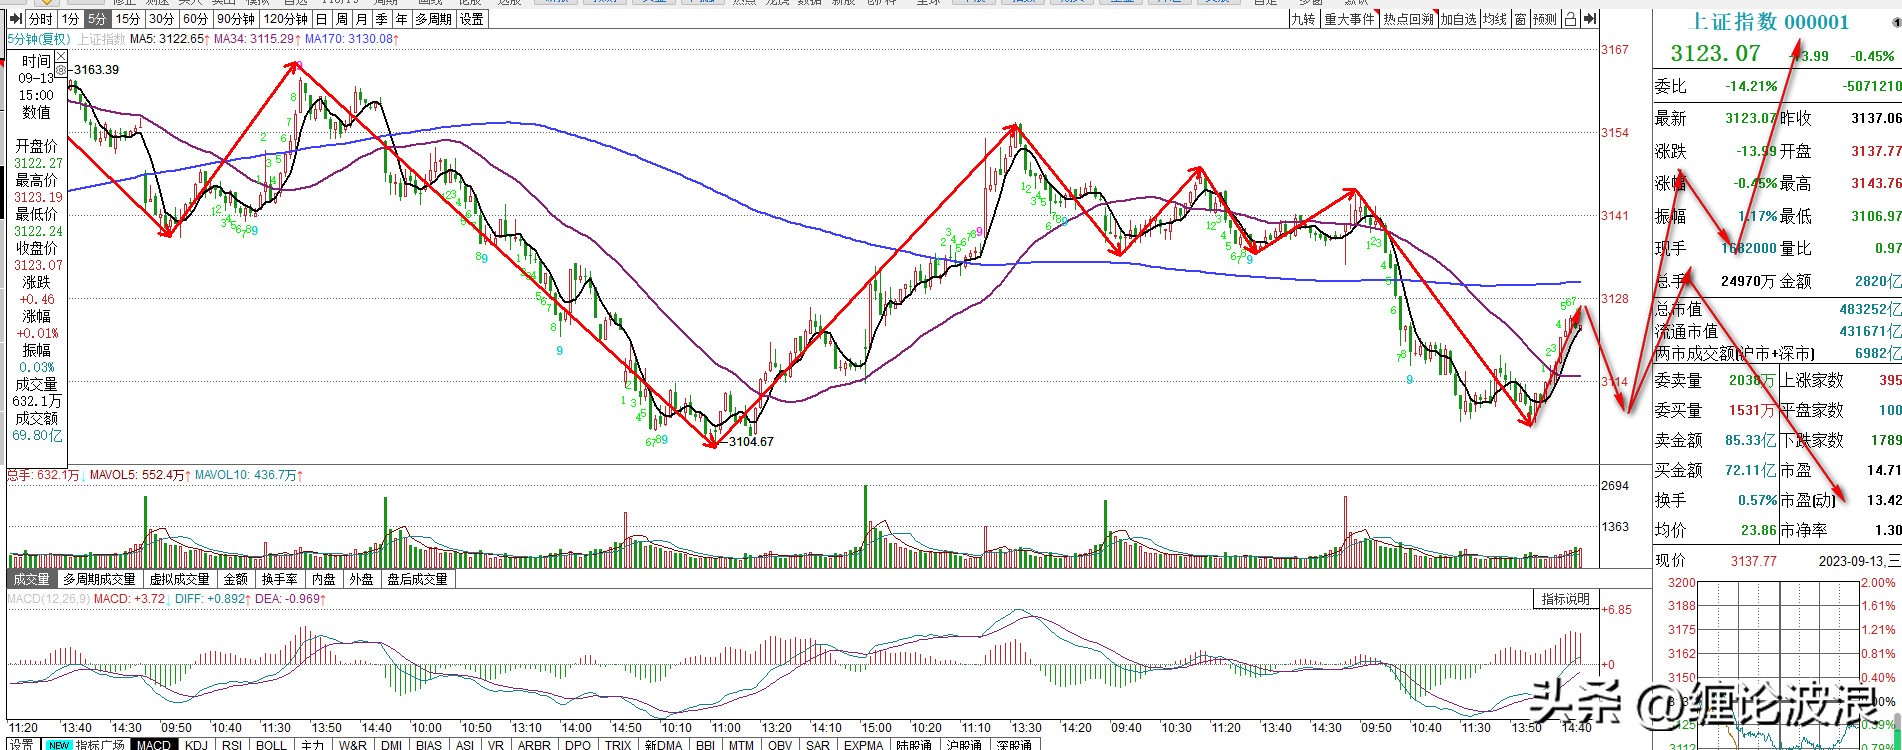Toggle the 预测 forecast overlay

(1545, 19)
